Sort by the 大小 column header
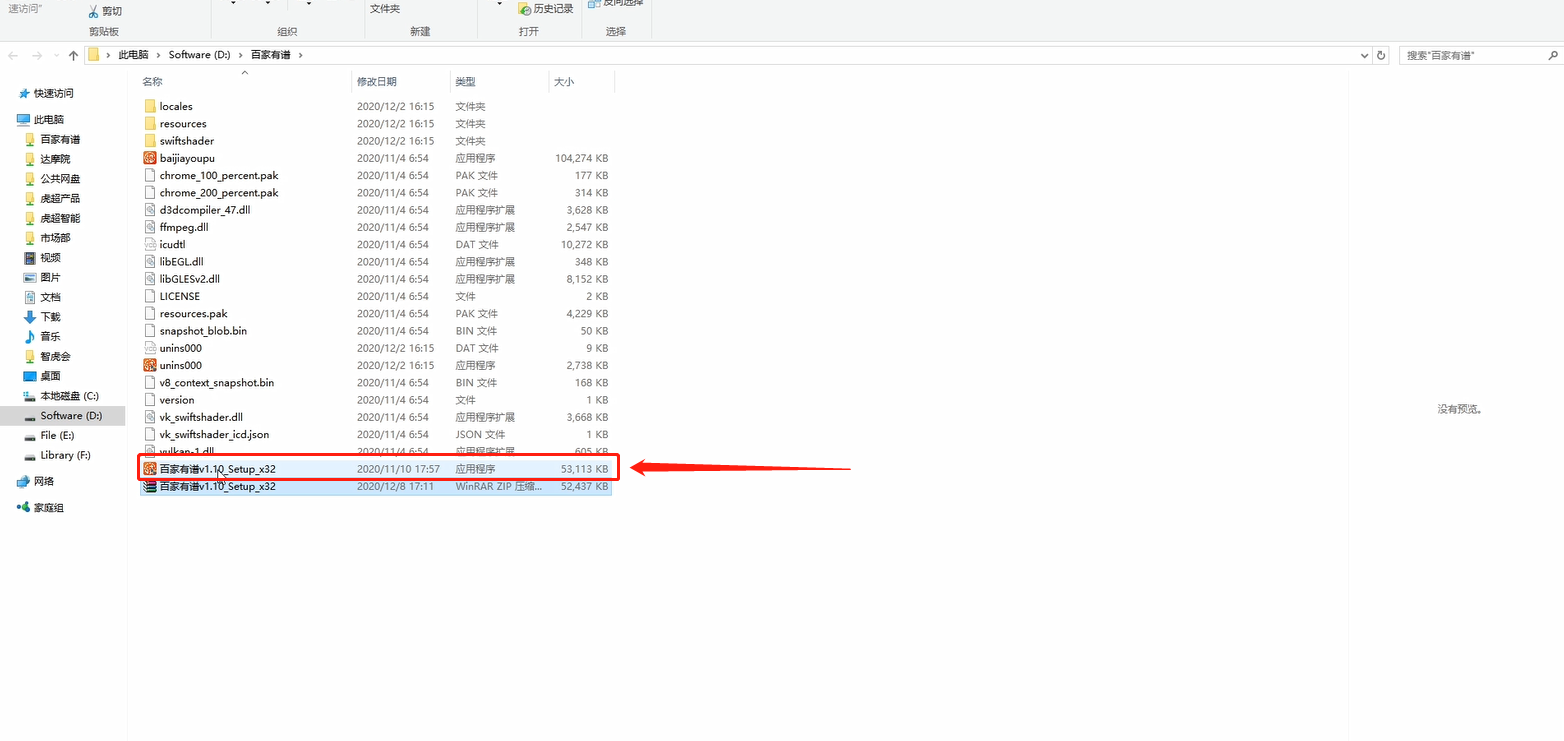Image resolution: width=1564 pixels, height=741 pixels. 564,81
